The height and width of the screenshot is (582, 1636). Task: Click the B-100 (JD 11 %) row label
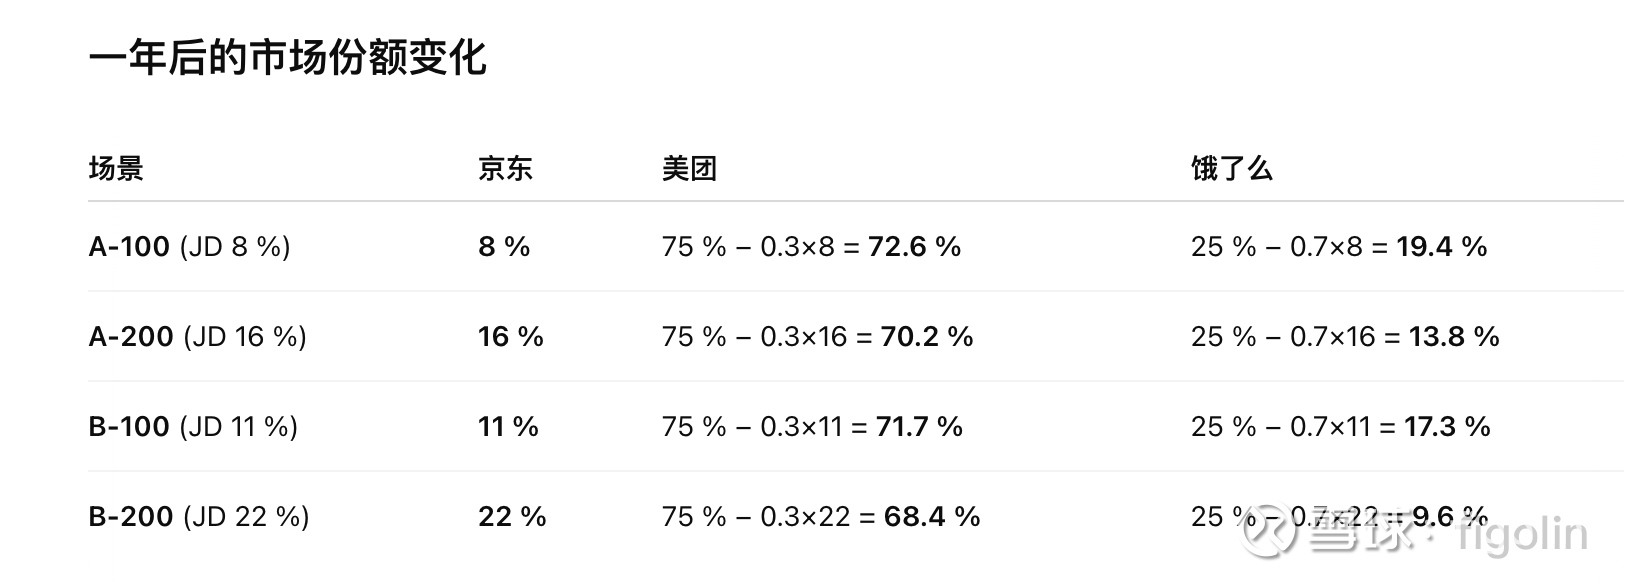tap(193, 426)
